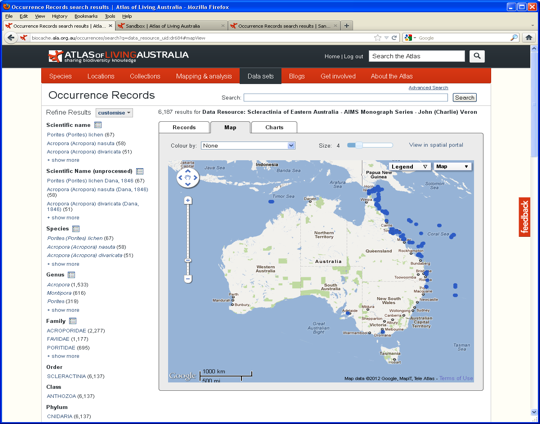Switch to the Records tab
540x424 pixels.
click(x=184, y=127)
